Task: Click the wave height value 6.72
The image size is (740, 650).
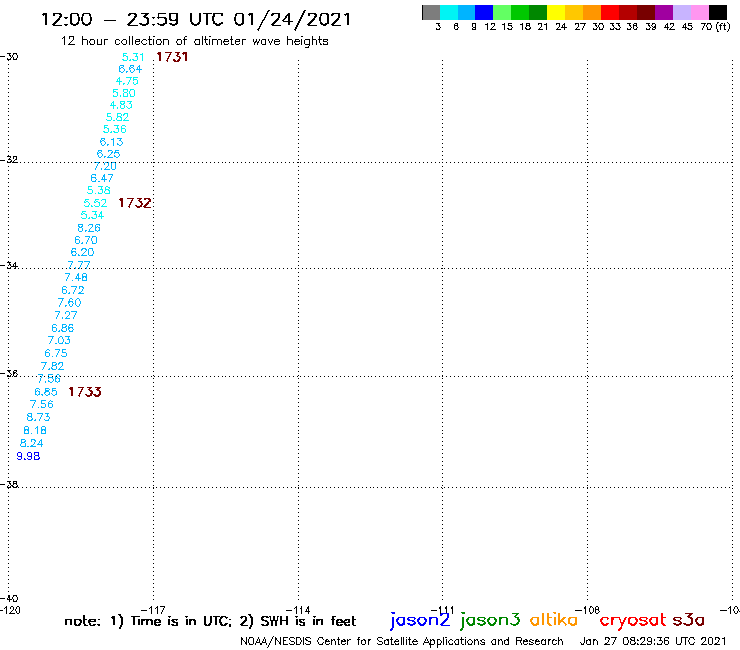Action: point(73,290)
